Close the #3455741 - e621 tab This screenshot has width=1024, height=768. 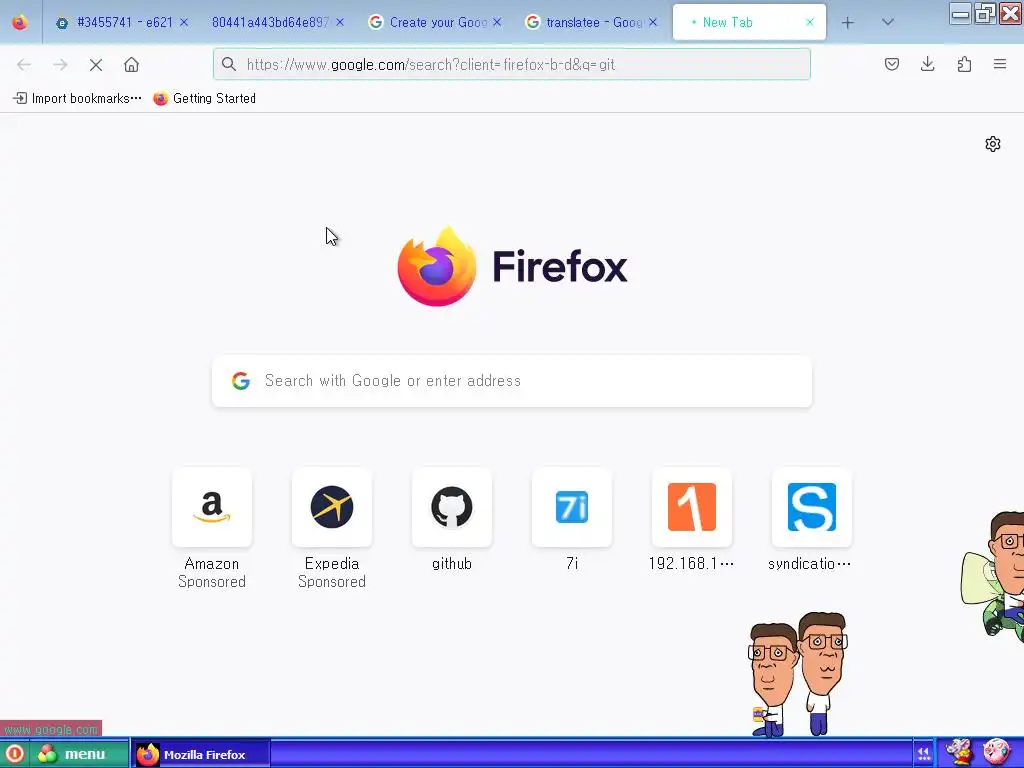click(x=184, y=22)
